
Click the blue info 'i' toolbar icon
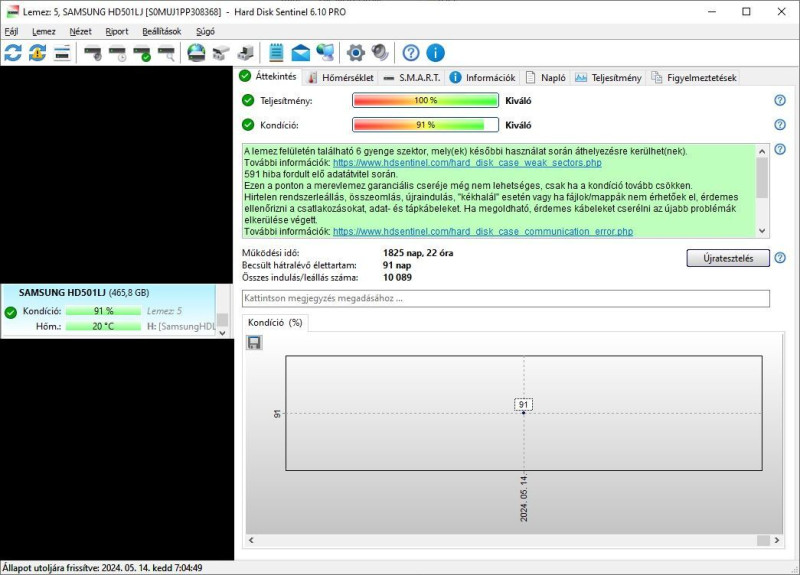click(x=435, y=53)
